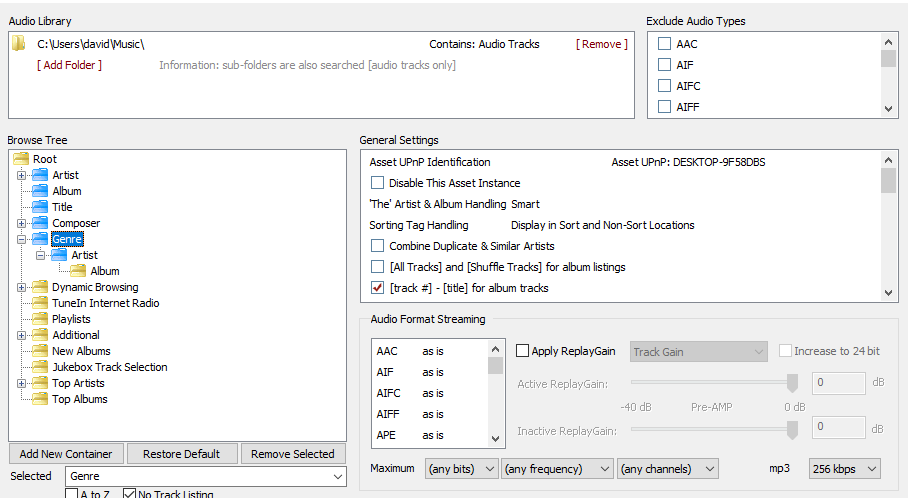The image size is (908, 498).
Task: Toggle the Apply ReplayGain checkbox
Action: coord(523,351)
